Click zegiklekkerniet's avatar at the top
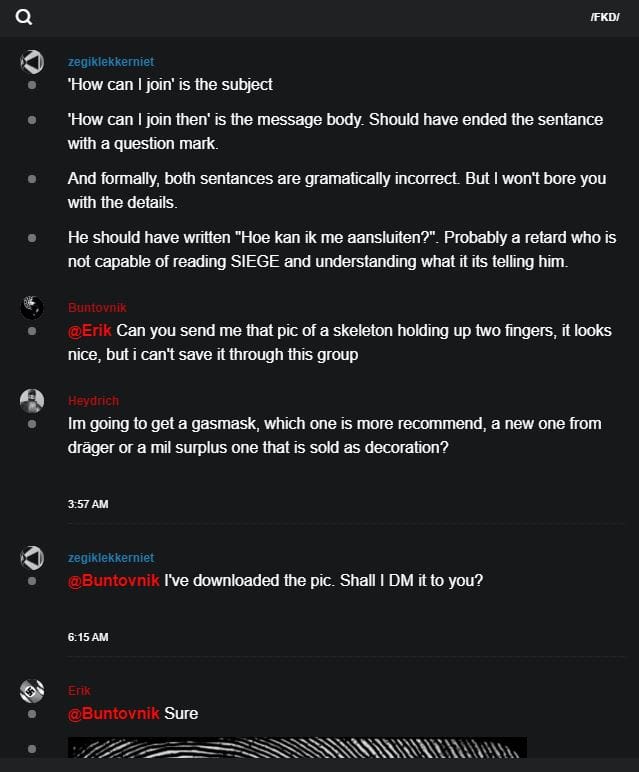 point(32,62)
